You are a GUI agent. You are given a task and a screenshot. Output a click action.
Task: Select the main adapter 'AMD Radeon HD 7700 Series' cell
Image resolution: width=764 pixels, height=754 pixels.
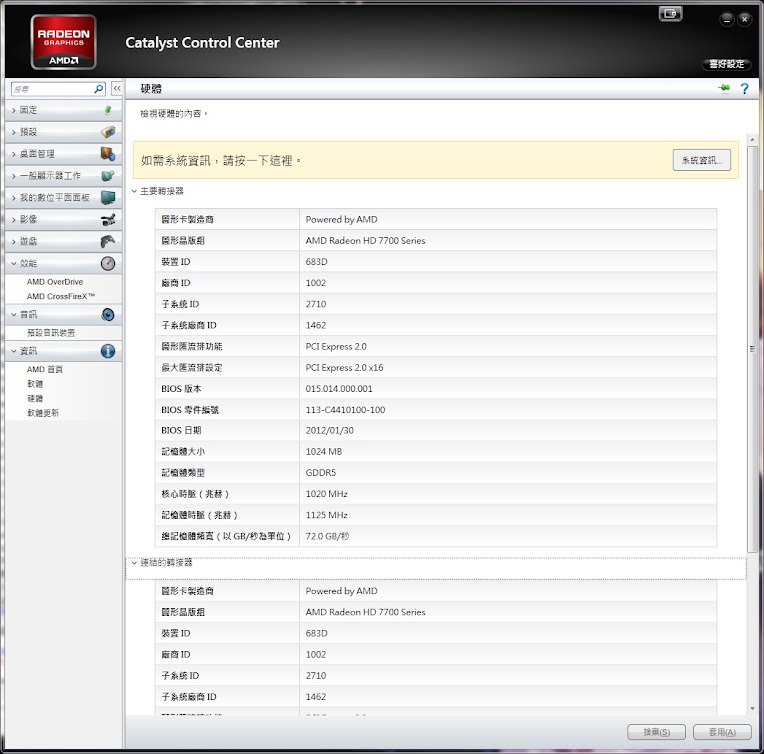pyautogui.click(x=508, y=241)
